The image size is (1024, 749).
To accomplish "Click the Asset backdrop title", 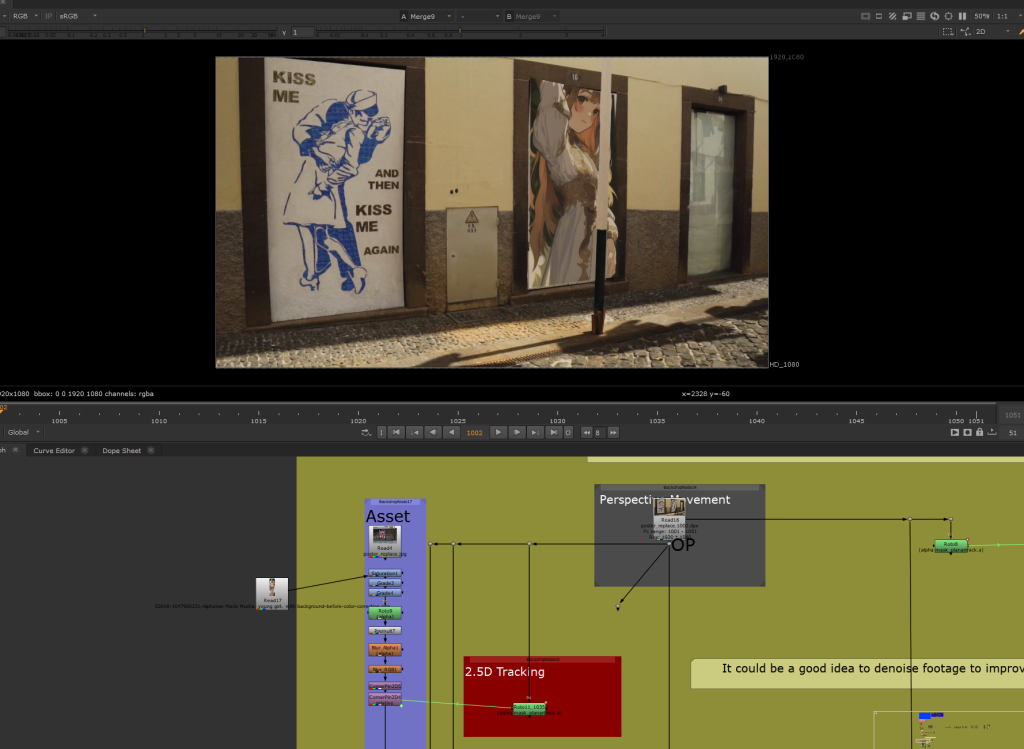I will [388, 516].
